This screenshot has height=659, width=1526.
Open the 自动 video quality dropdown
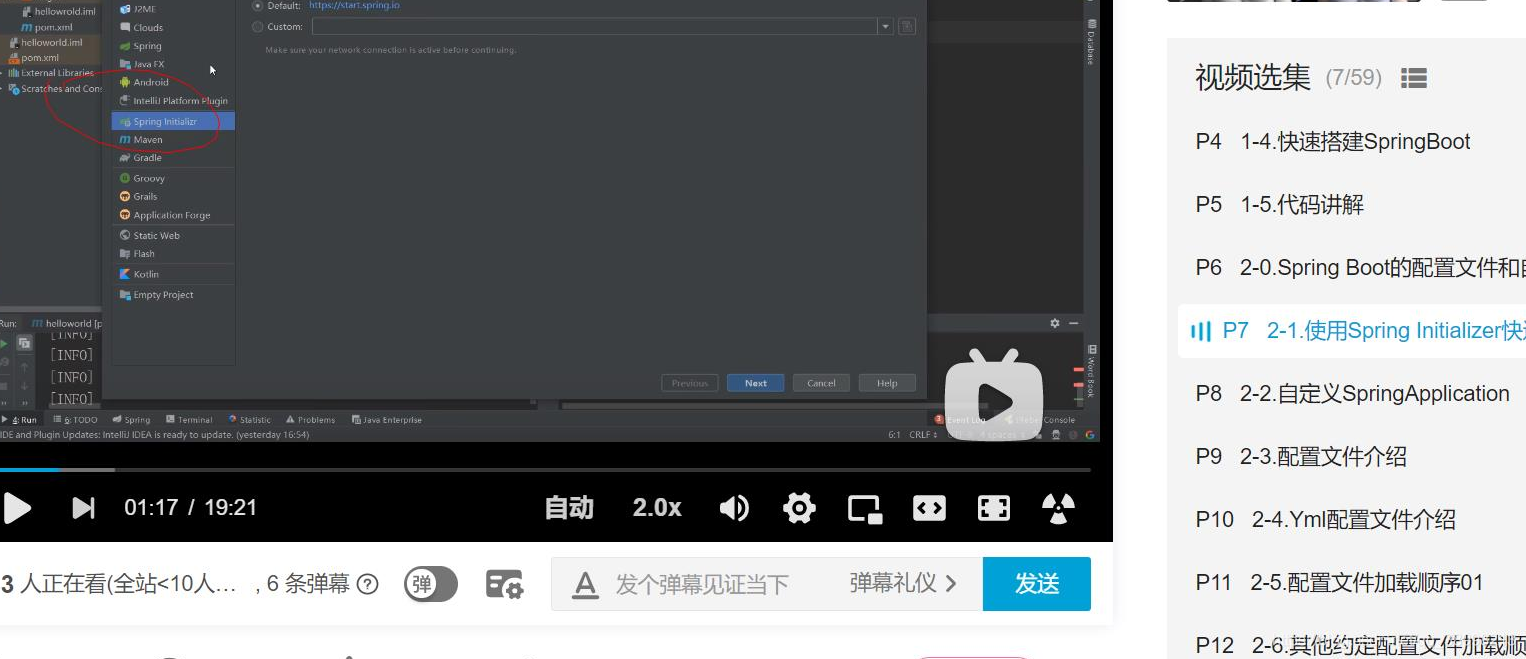pyautogui.click(x=569, y=508)
